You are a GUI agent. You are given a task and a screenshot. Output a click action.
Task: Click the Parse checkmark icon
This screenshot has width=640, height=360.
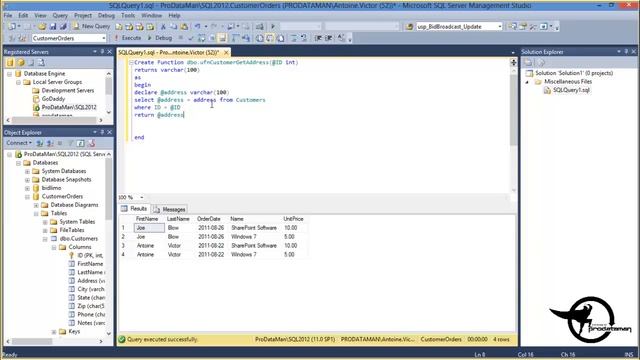click(191, 38)
